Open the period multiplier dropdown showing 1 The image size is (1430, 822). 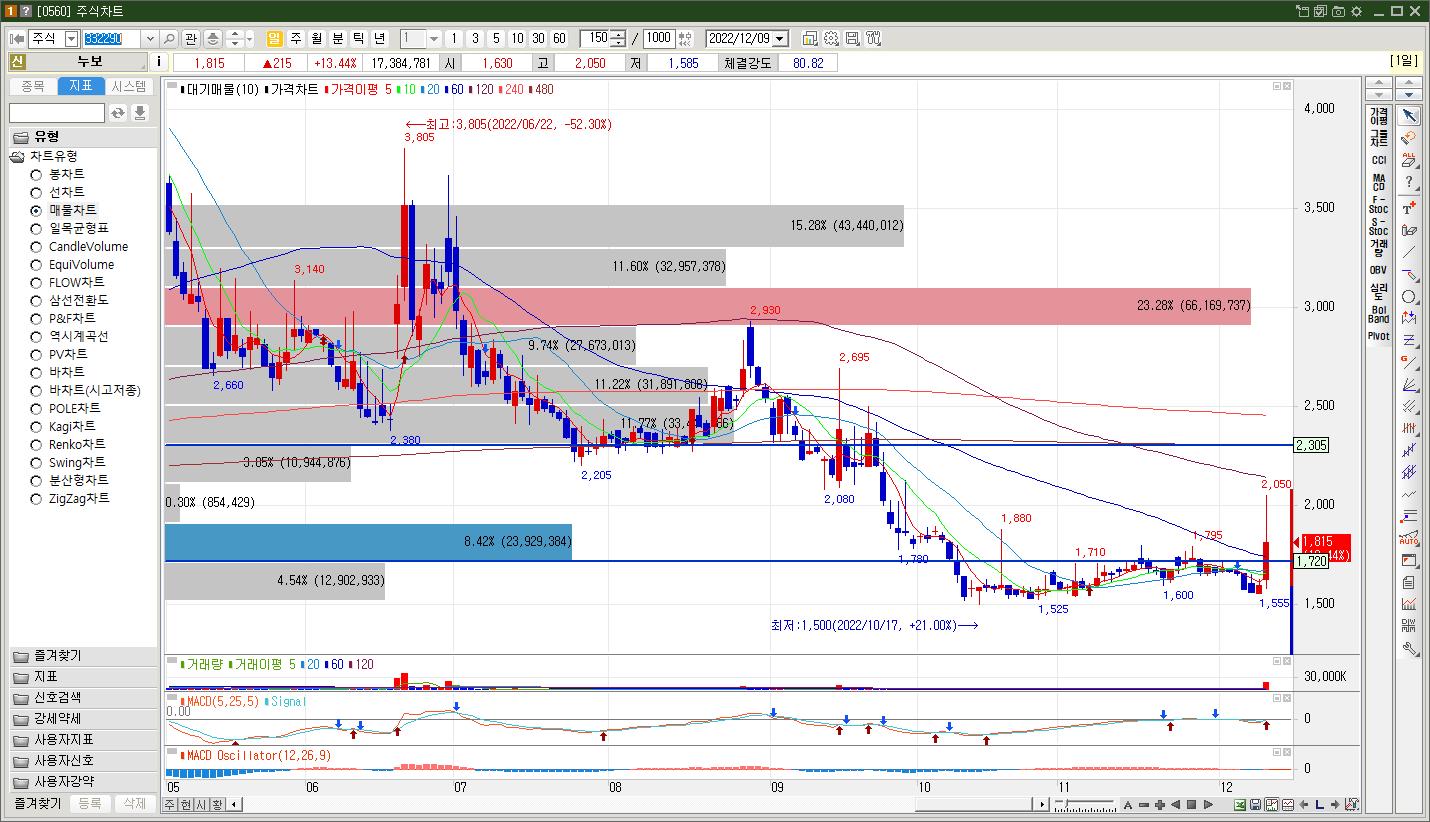coord(434,39)
